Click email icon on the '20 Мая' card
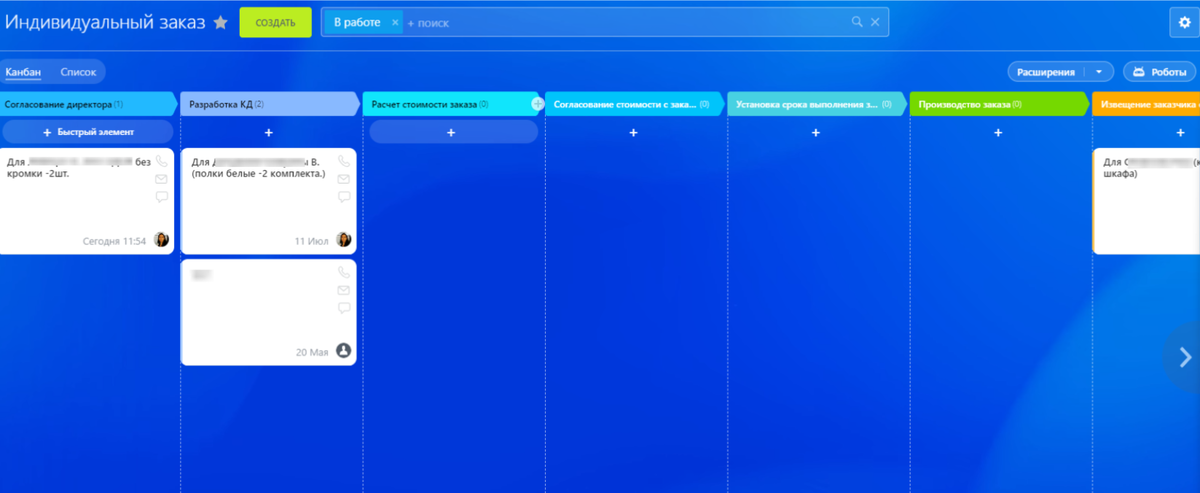Screen dimensions: 1200x493 pos(344,290)
